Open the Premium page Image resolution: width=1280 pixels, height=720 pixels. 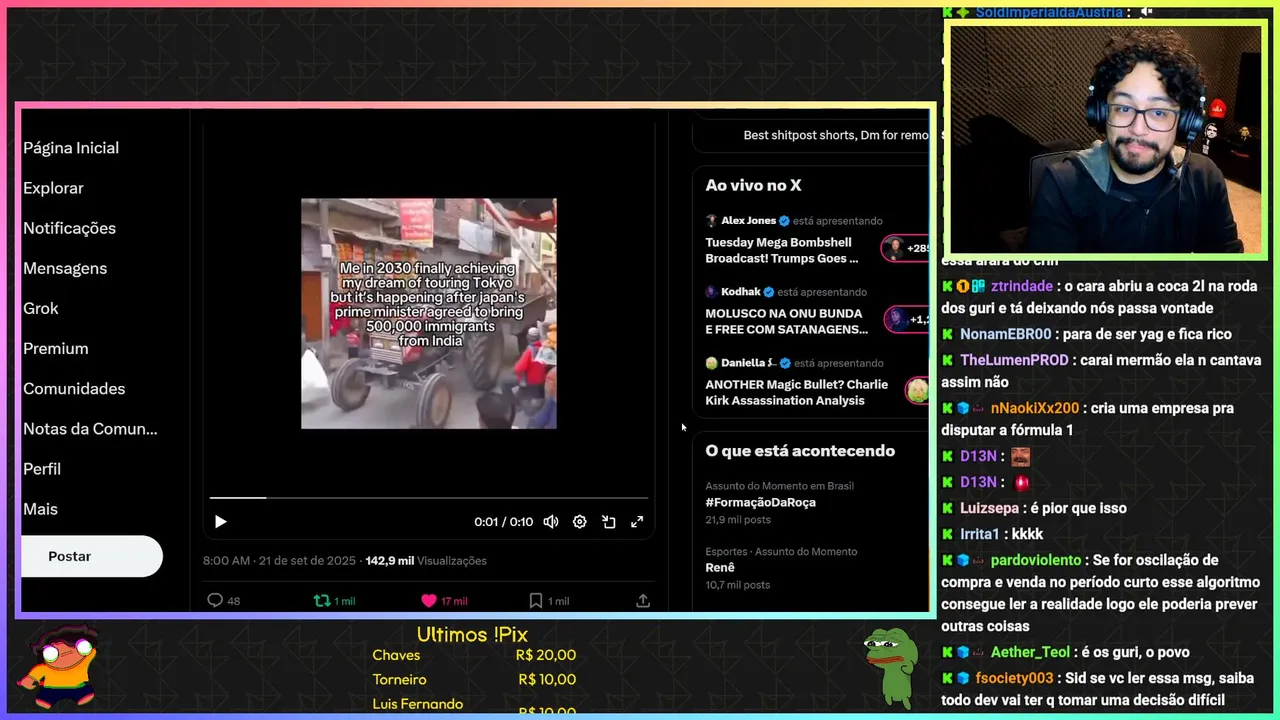tap(56, 348)
